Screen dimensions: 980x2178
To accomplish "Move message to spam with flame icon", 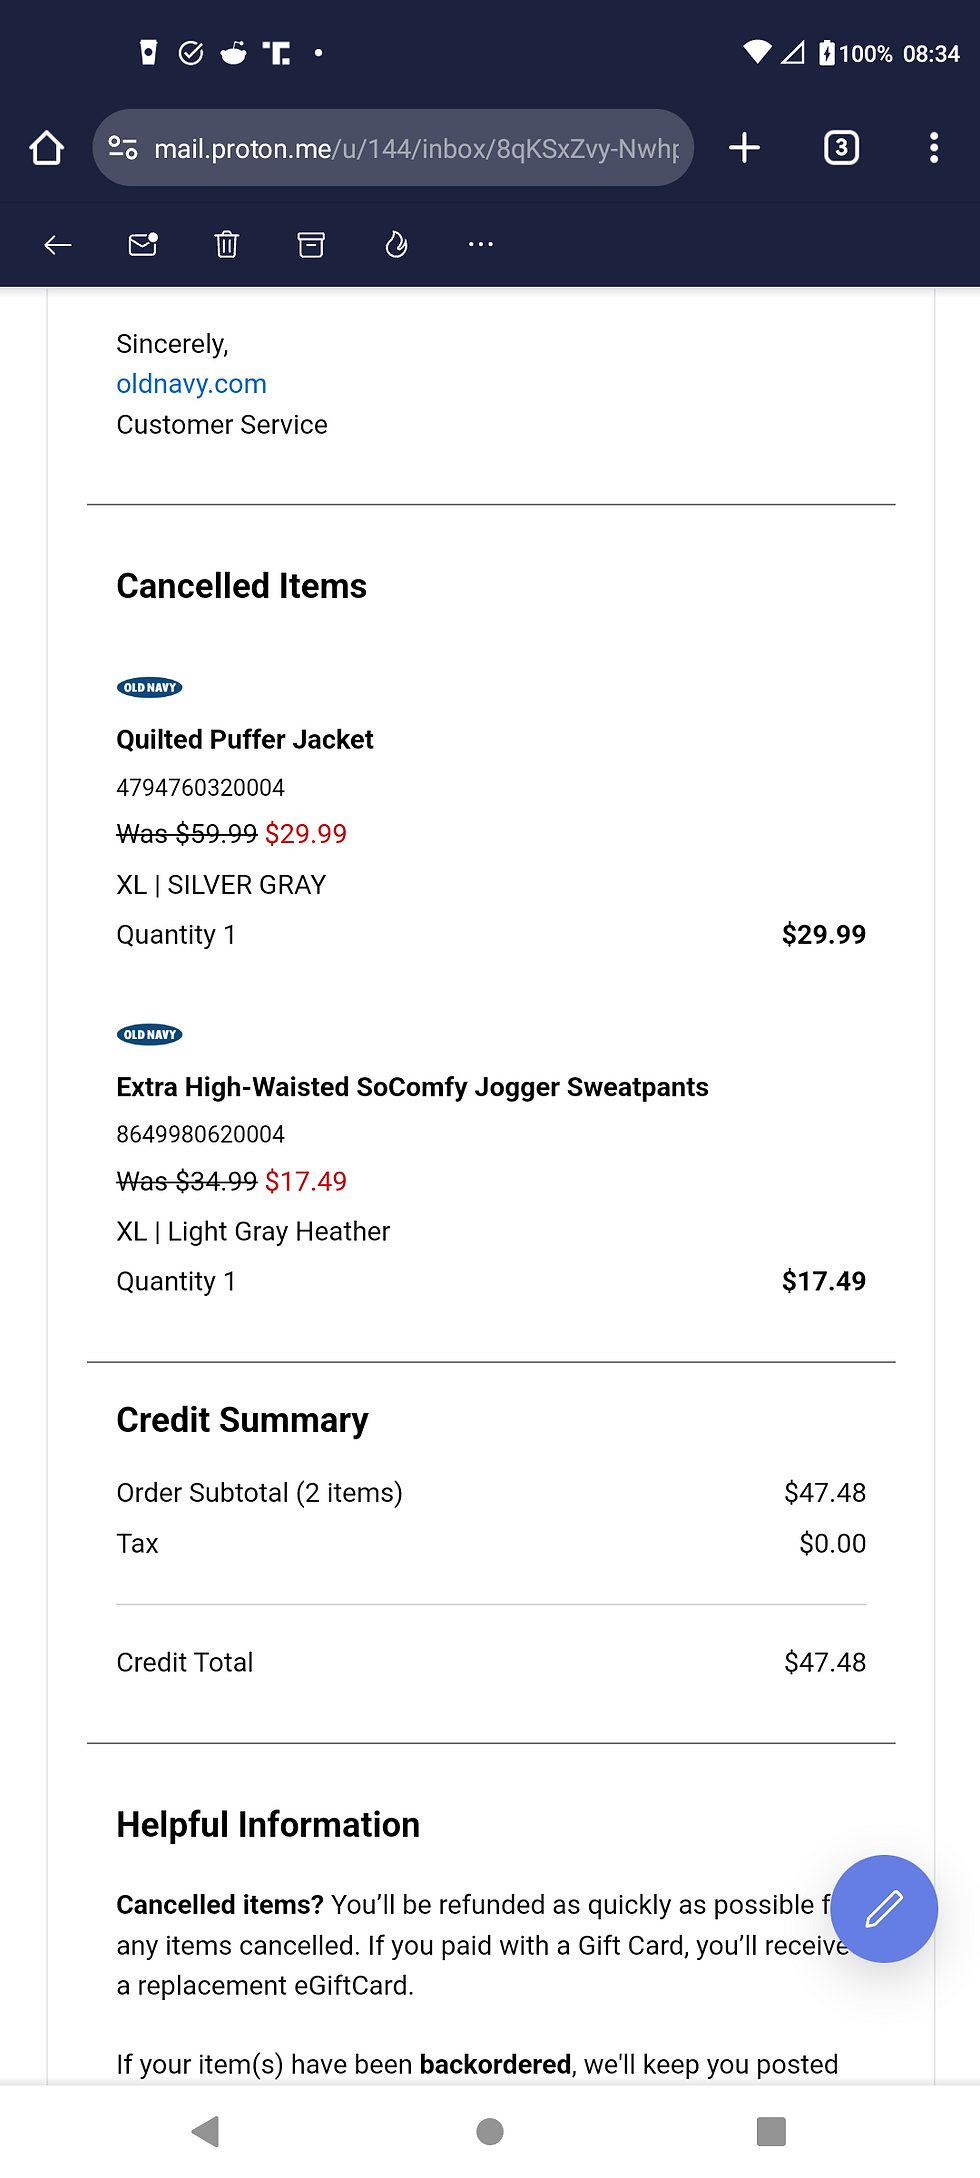I will tap(396, 245).
